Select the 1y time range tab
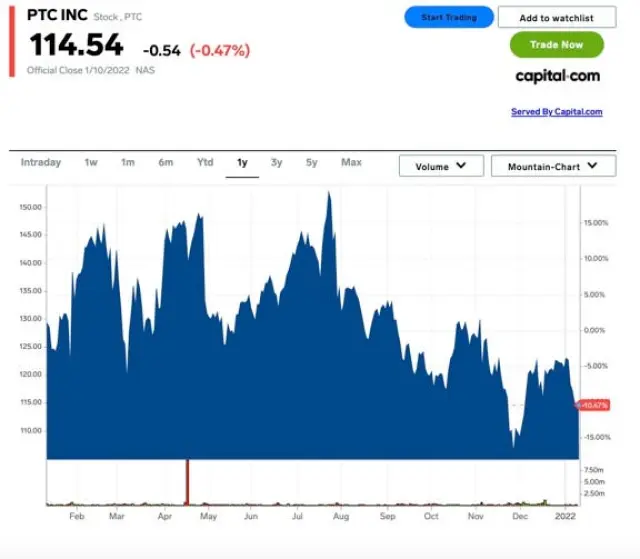The image size is (640, 559). tap(242, 163)
